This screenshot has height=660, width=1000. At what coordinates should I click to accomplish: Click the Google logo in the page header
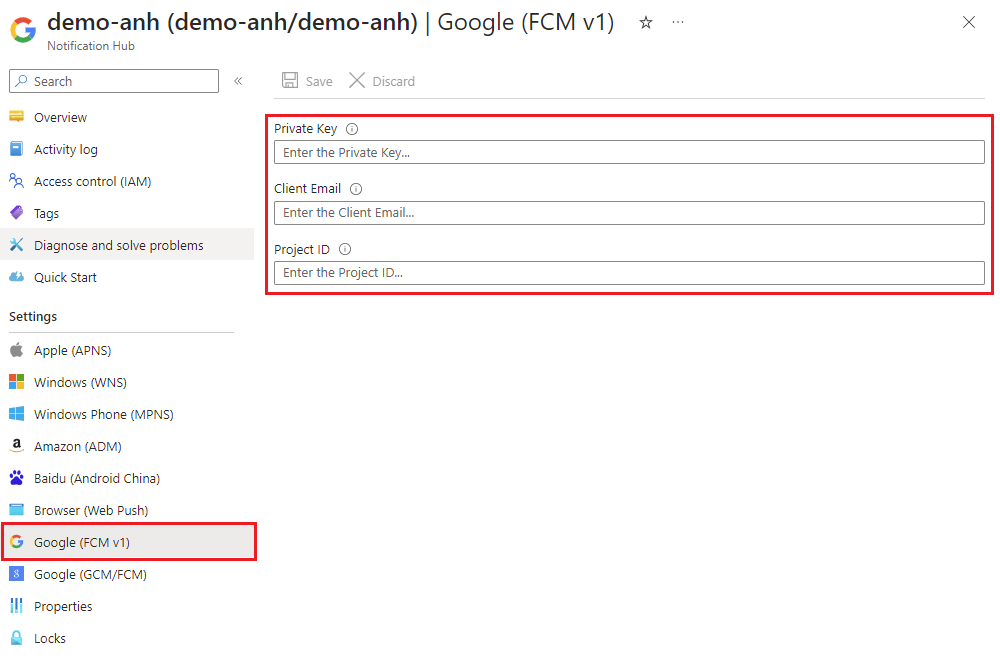(x=23, y=29)
